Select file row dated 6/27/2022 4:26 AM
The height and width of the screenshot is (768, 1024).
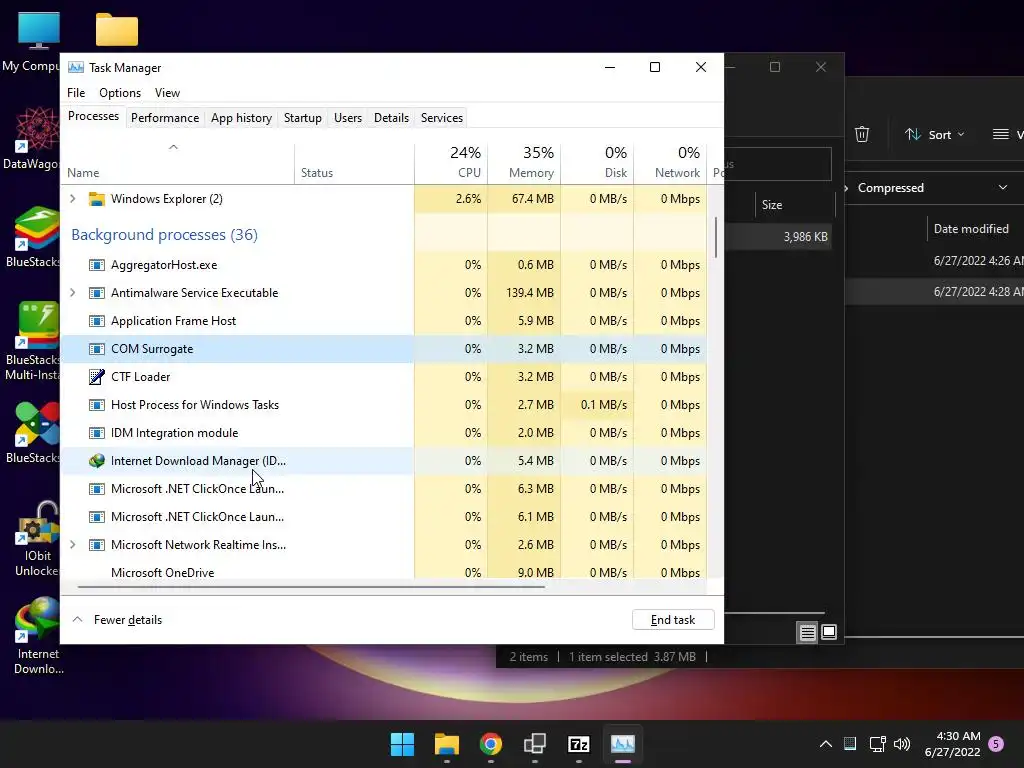pos(935,261)
